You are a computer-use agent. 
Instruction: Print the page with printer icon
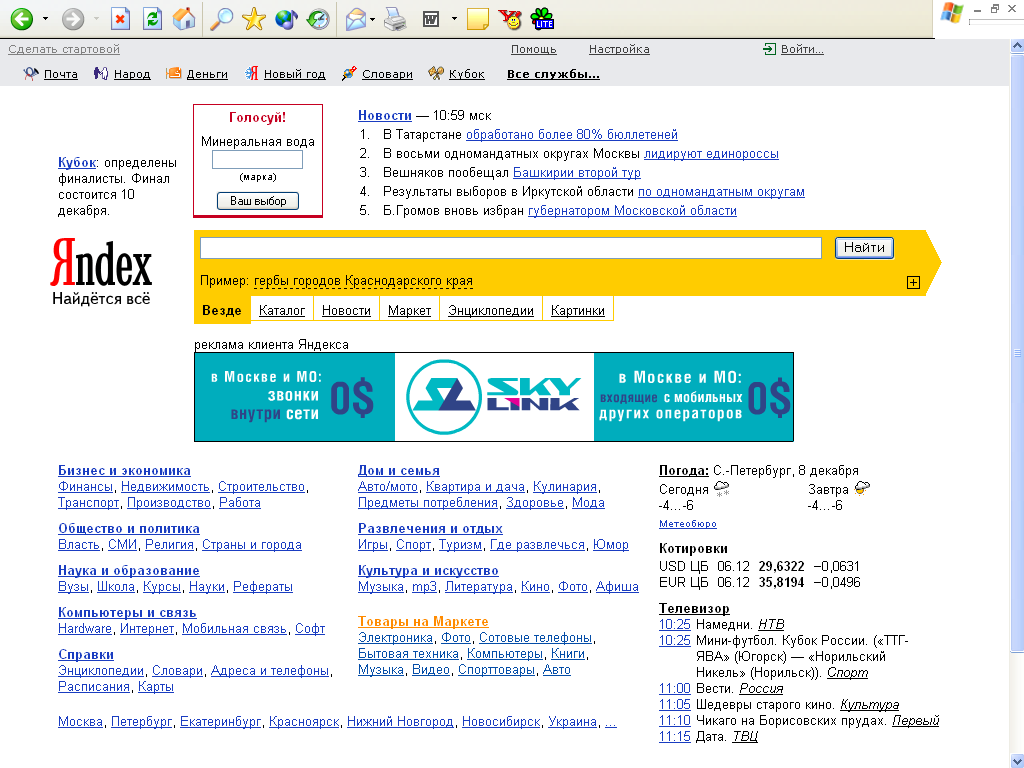pyautogui.click(x=395, y=19)
